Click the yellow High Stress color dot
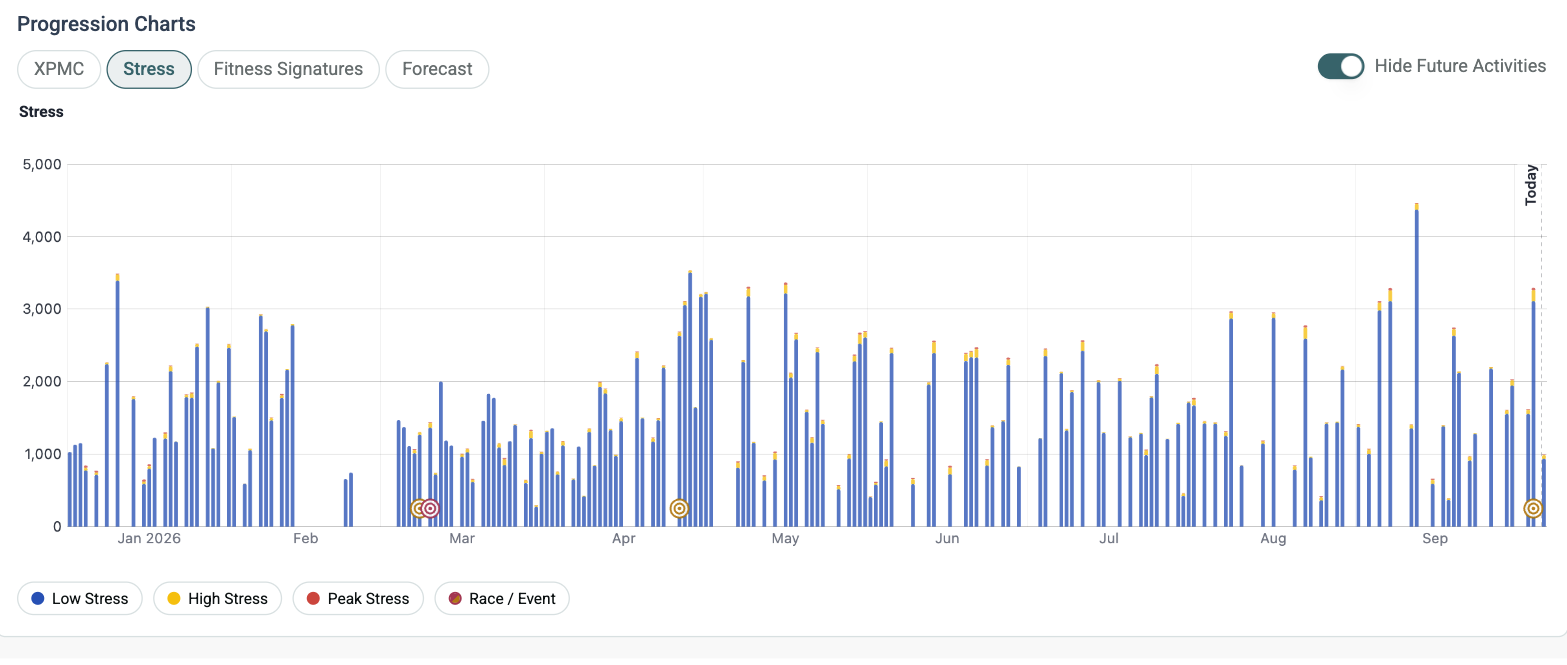The height and width of the screenshot is (665, 1567). click(x=174, y=598)
